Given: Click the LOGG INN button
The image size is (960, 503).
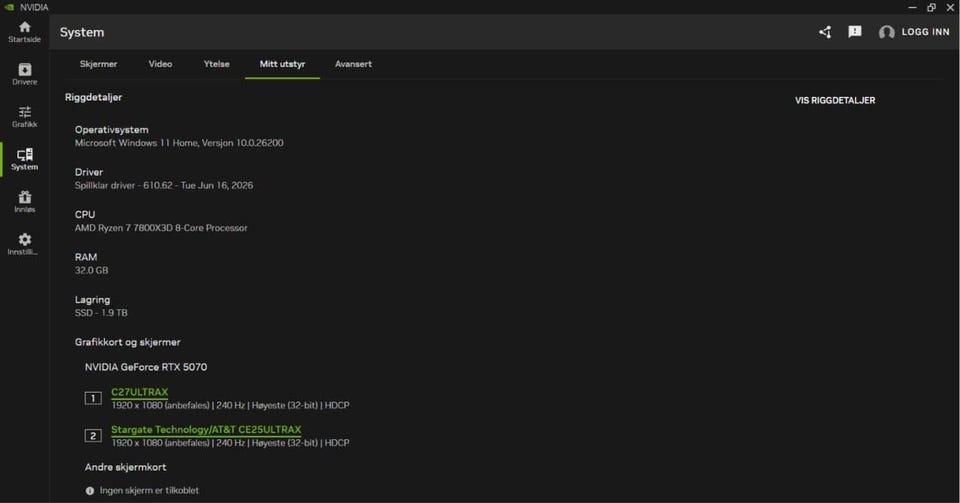Looking at the screenshot, I should pyautogui.click(x=925, y=32).
